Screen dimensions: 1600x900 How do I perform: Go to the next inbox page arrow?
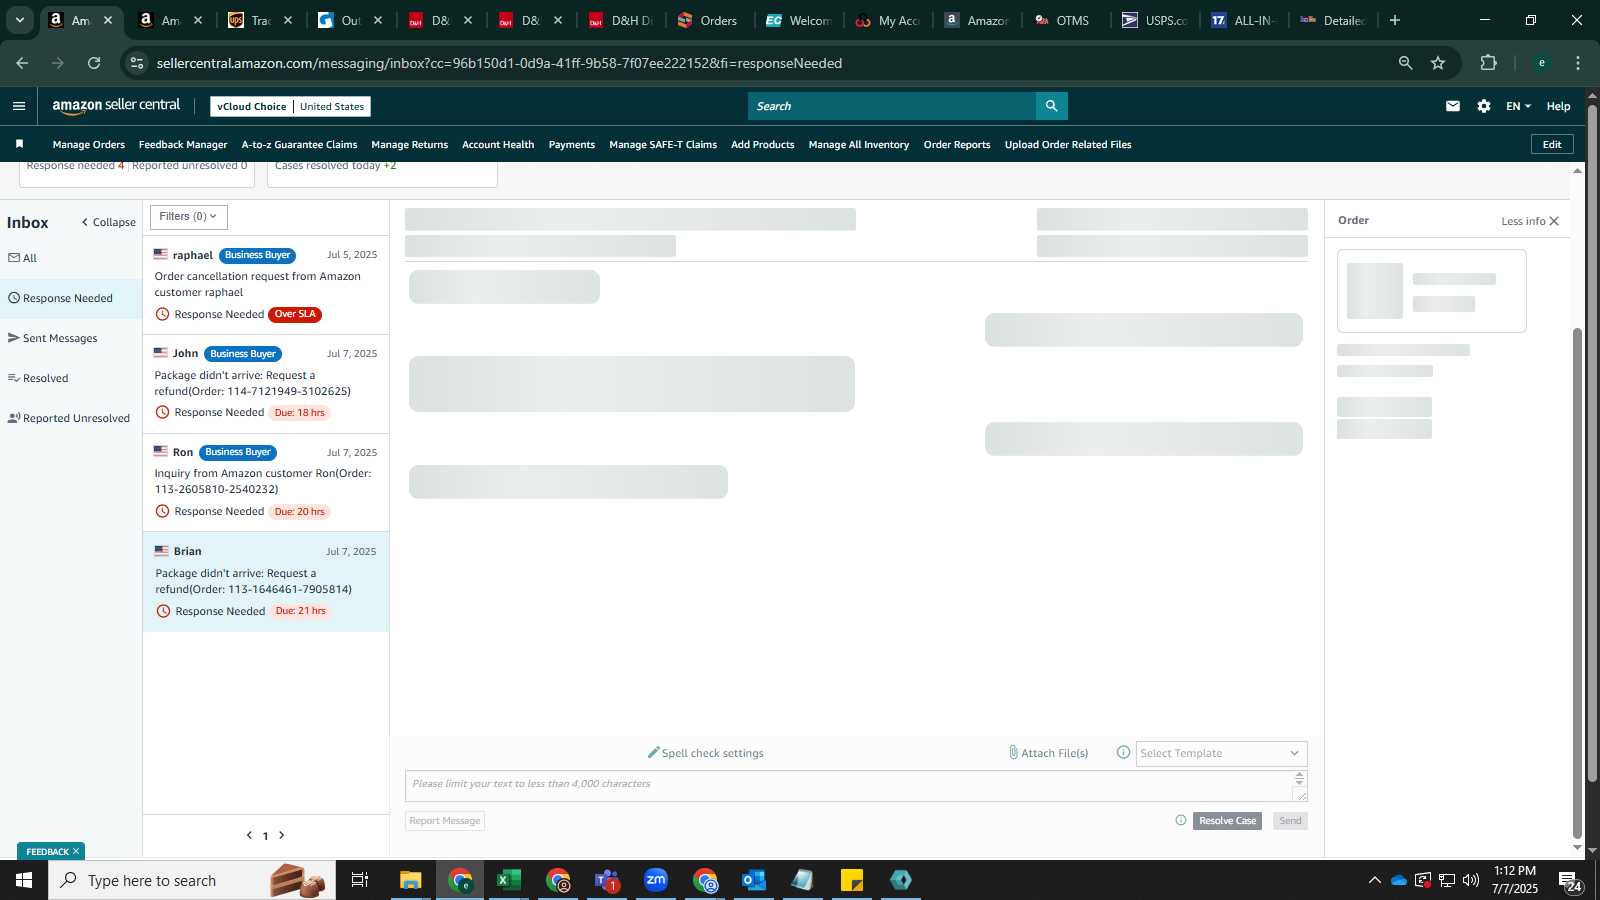pos(282,835)
